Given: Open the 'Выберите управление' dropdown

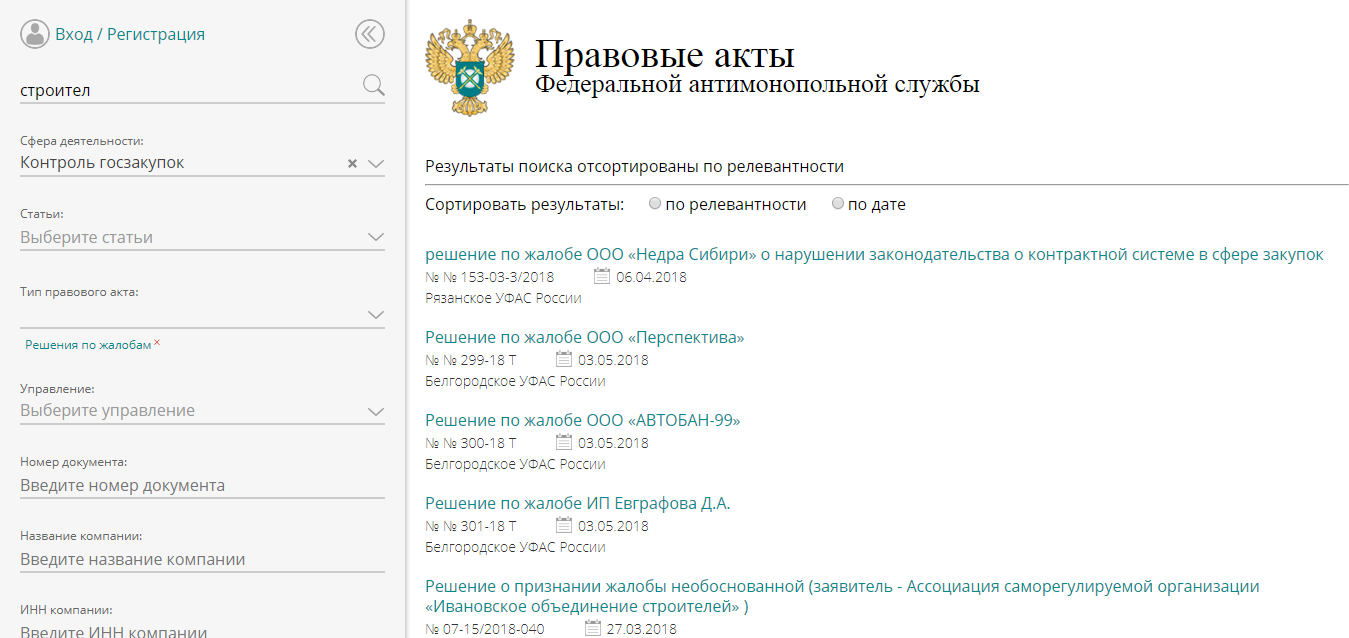Looking at the screenshot, I should (376, 411).
